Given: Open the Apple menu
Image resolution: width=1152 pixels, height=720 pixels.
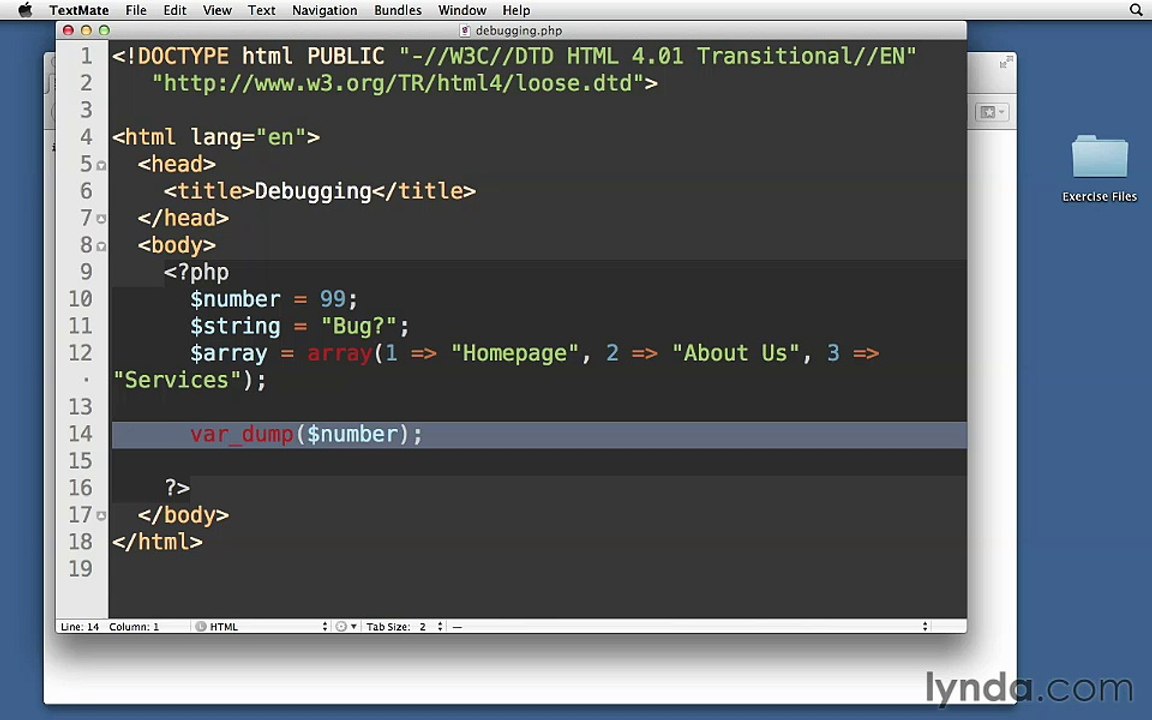Looking at the screenshot, I should click(25, 10).
